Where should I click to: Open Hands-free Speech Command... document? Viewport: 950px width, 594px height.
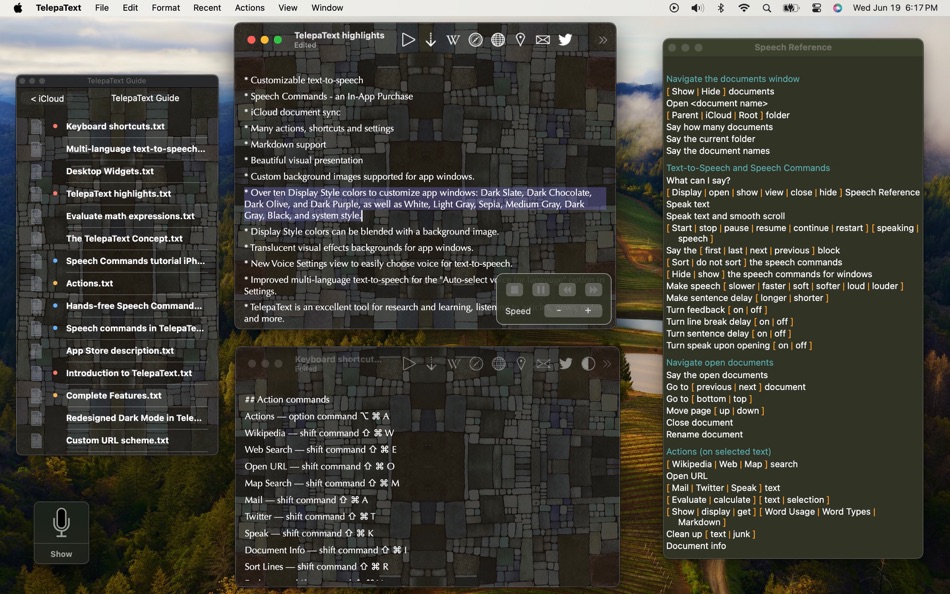coord(134,305)
